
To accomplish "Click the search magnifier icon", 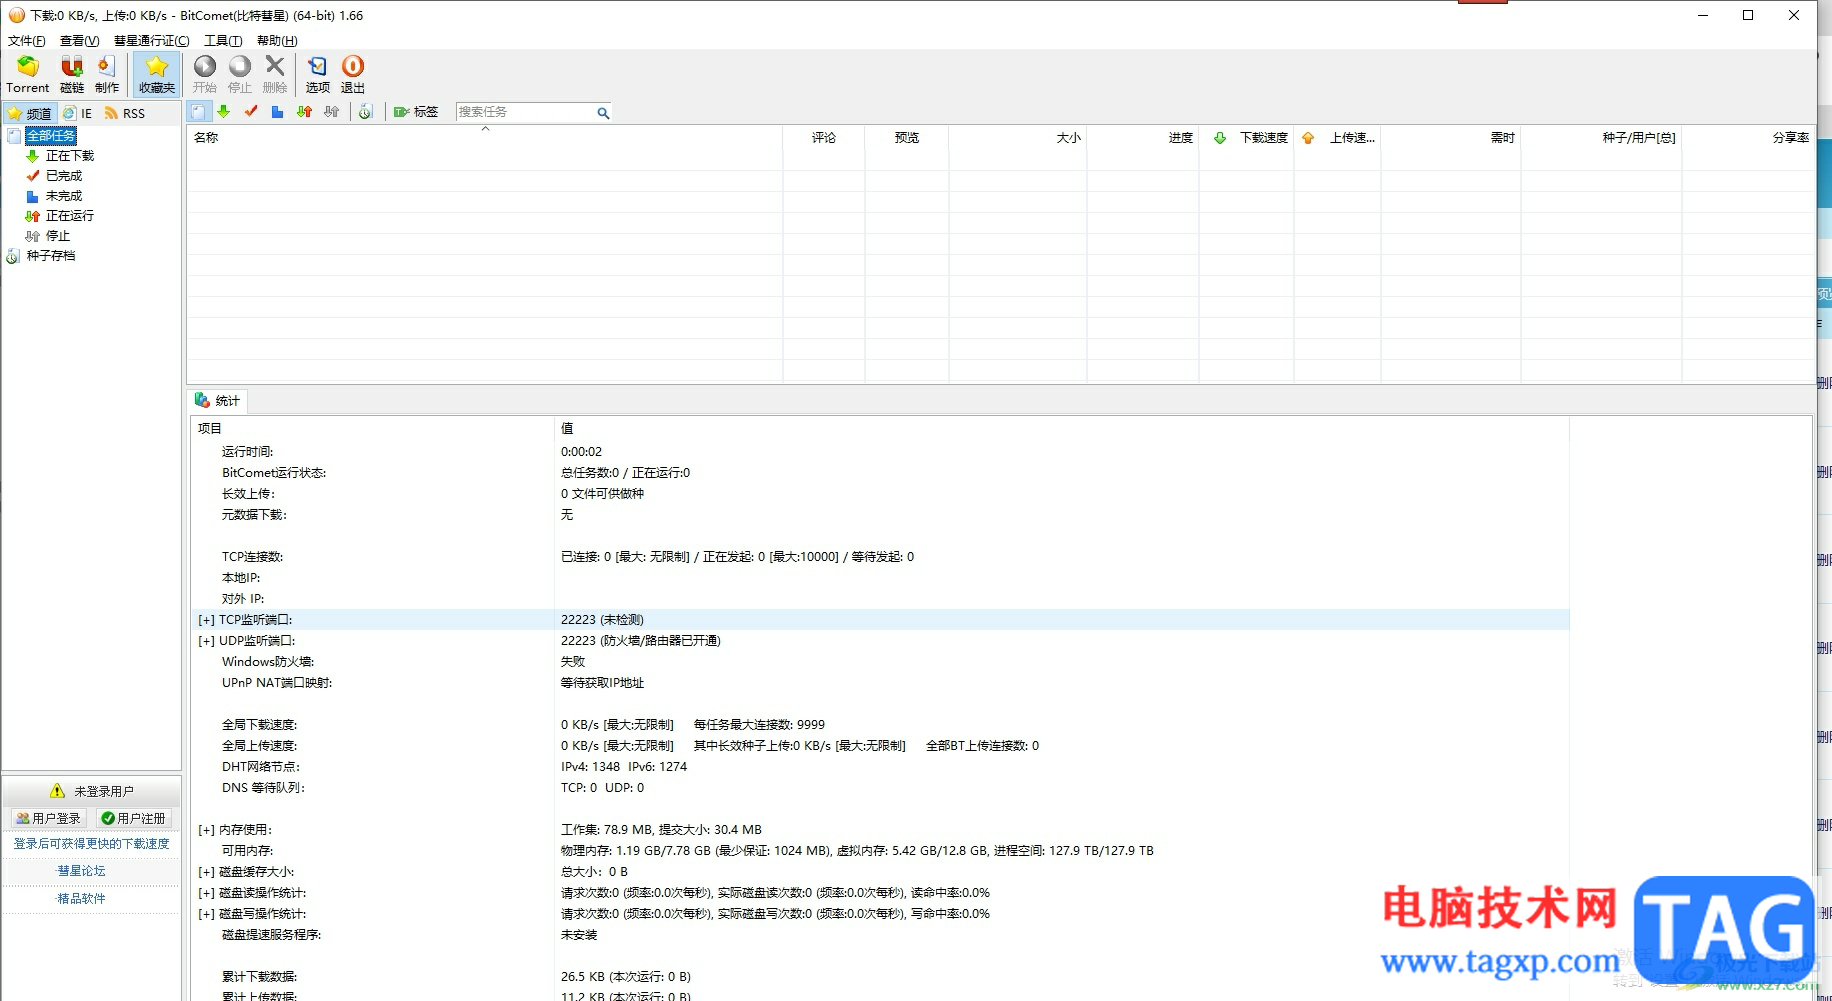I will point(603,113).
